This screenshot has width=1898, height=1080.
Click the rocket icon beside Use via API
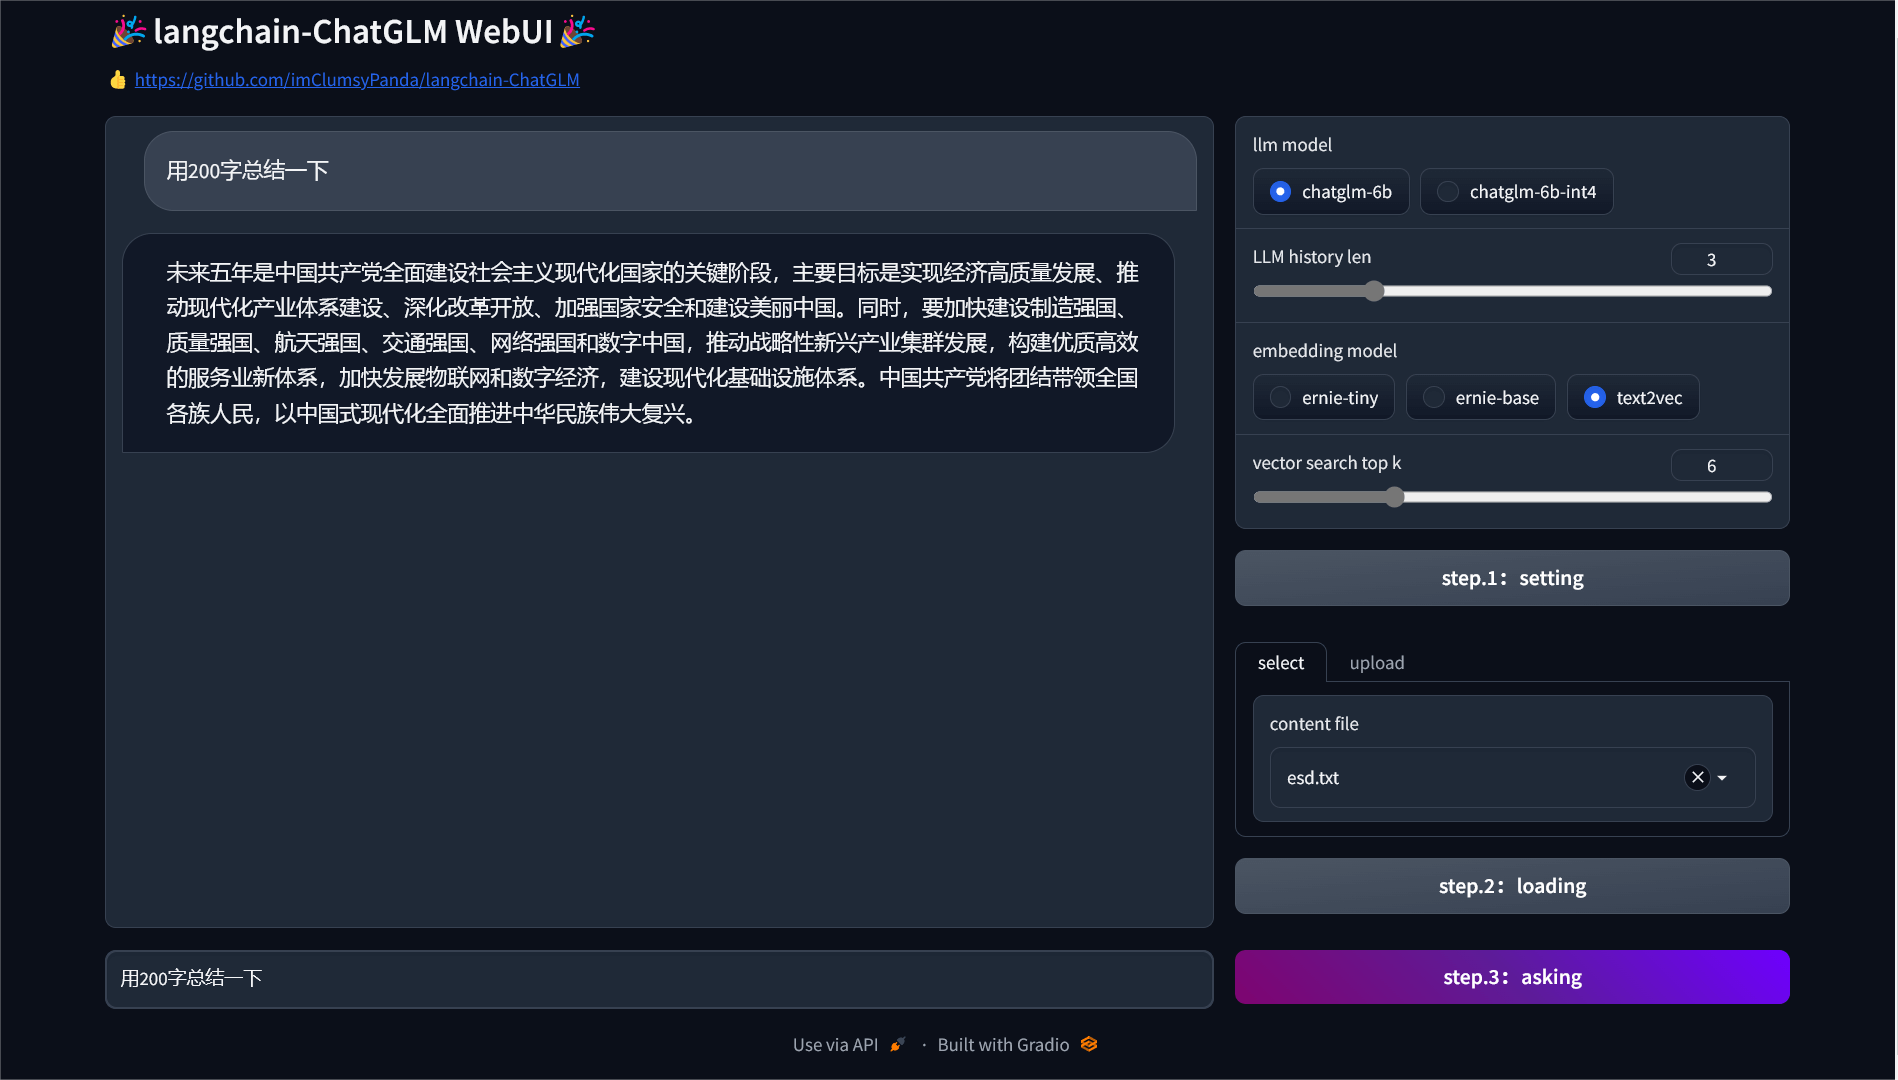pyautogui.click(x=897, y=1044)
